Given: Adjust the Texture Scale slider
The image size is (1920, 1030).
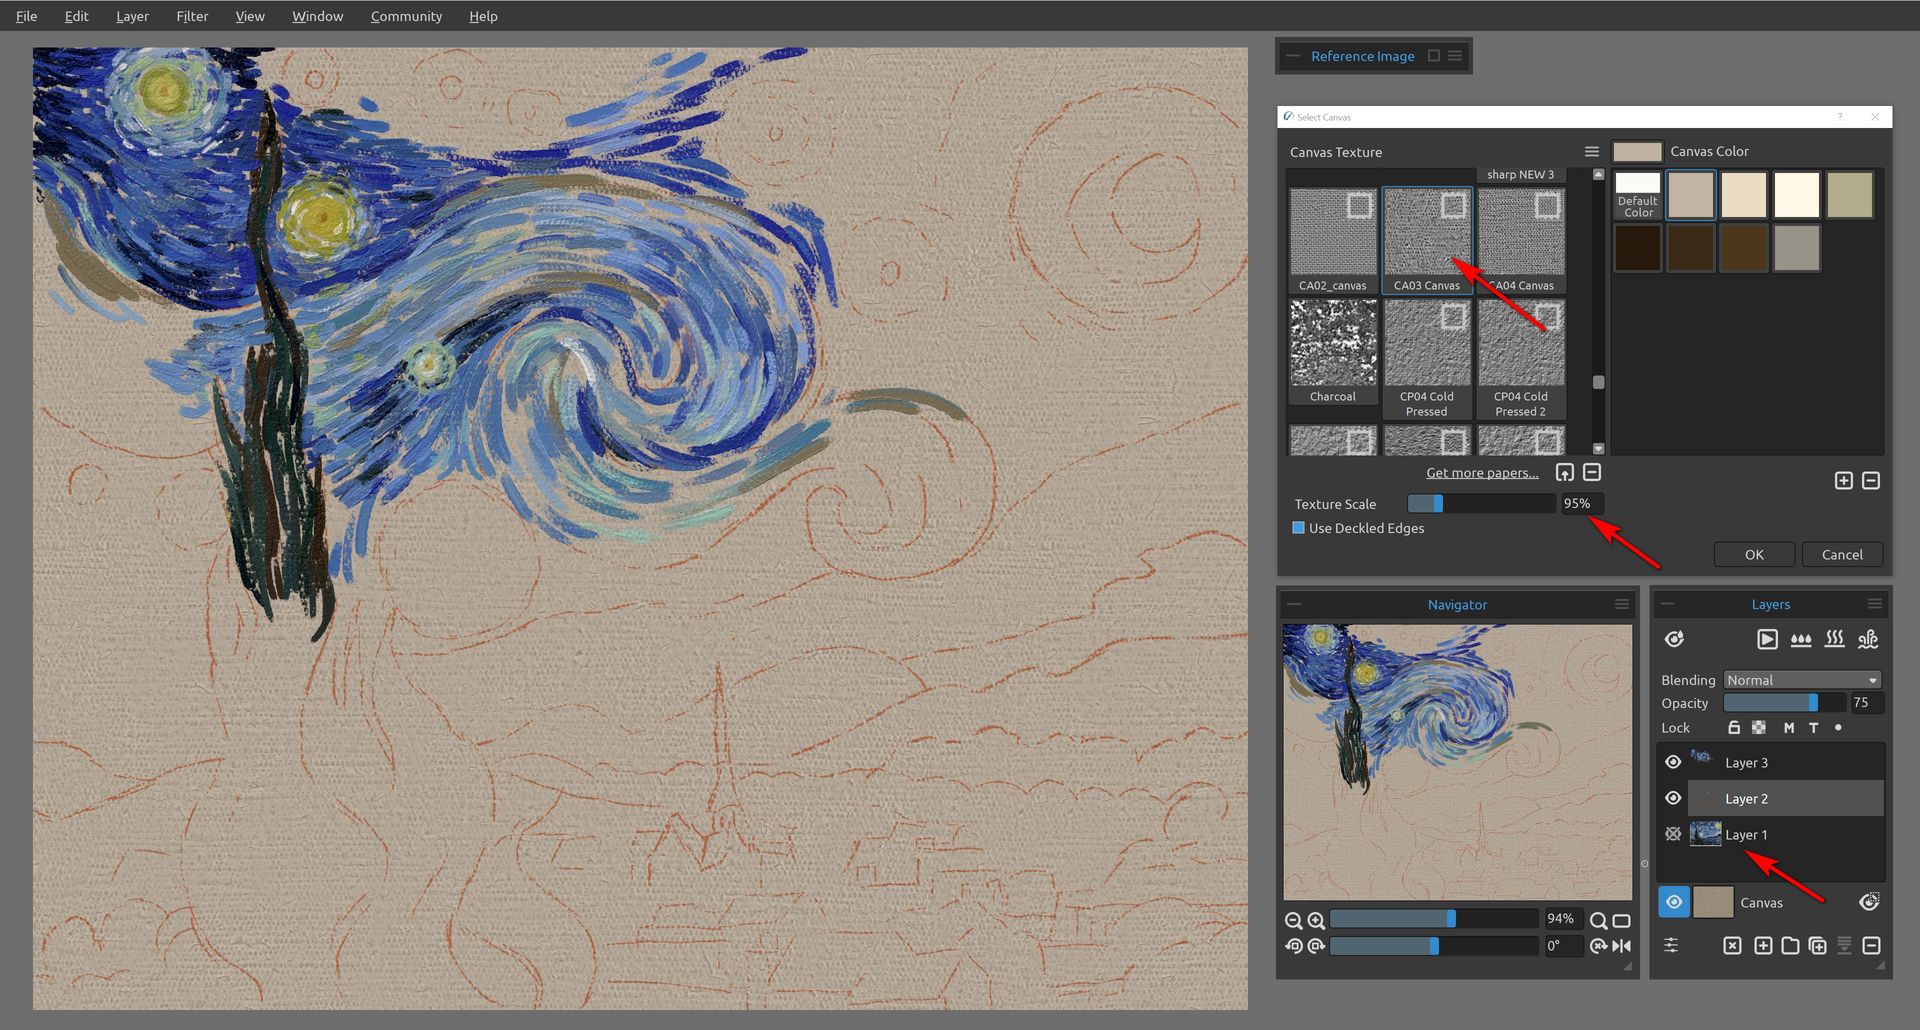Looking at the screenshot, I should (1481, 504).
